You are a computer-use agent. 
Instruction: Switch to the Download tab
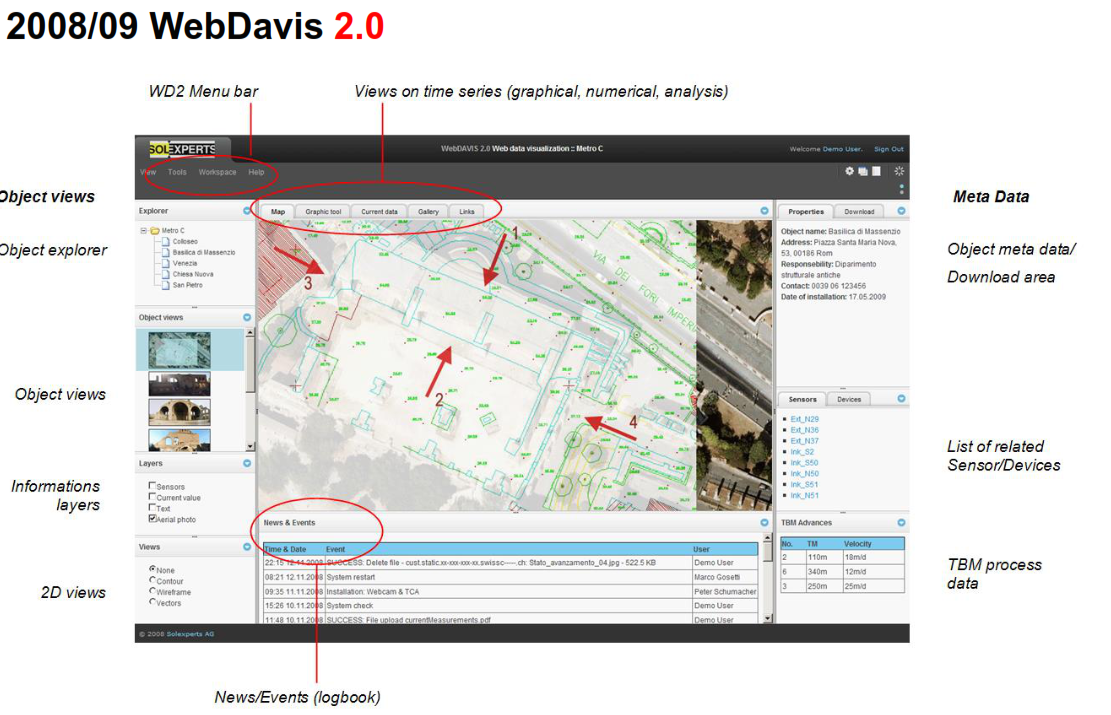(x=859, y=211)
